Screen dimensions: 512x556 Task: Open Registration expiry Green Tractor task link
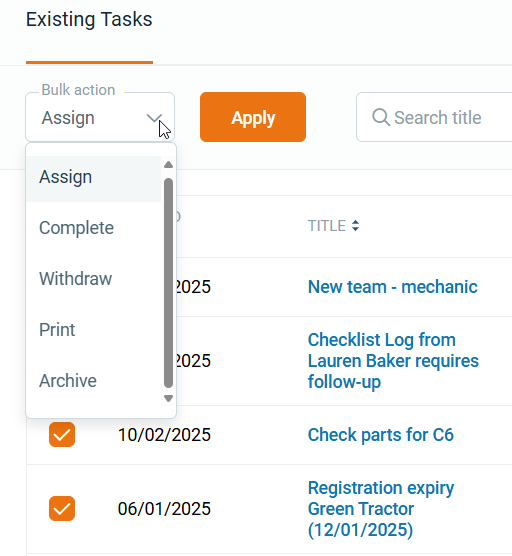381,509
